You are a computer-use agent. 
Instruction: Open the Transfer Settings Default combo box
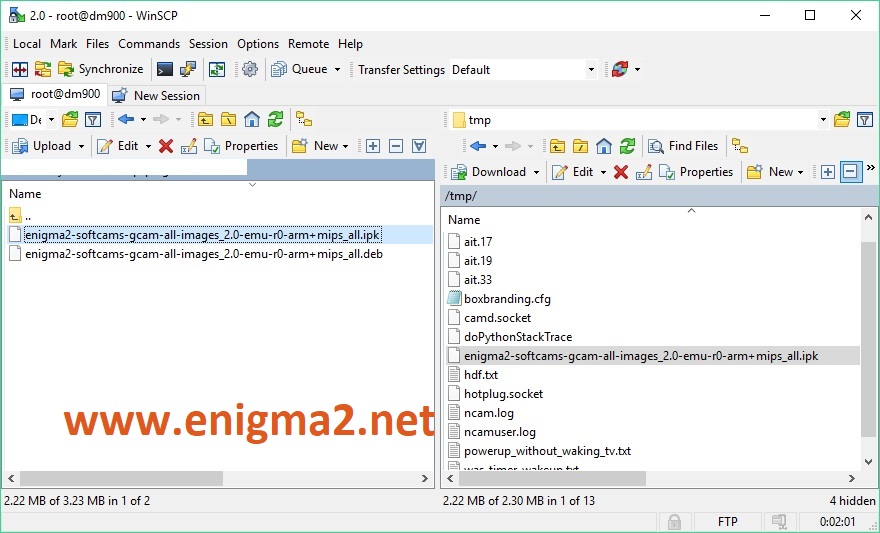point(522,70)
